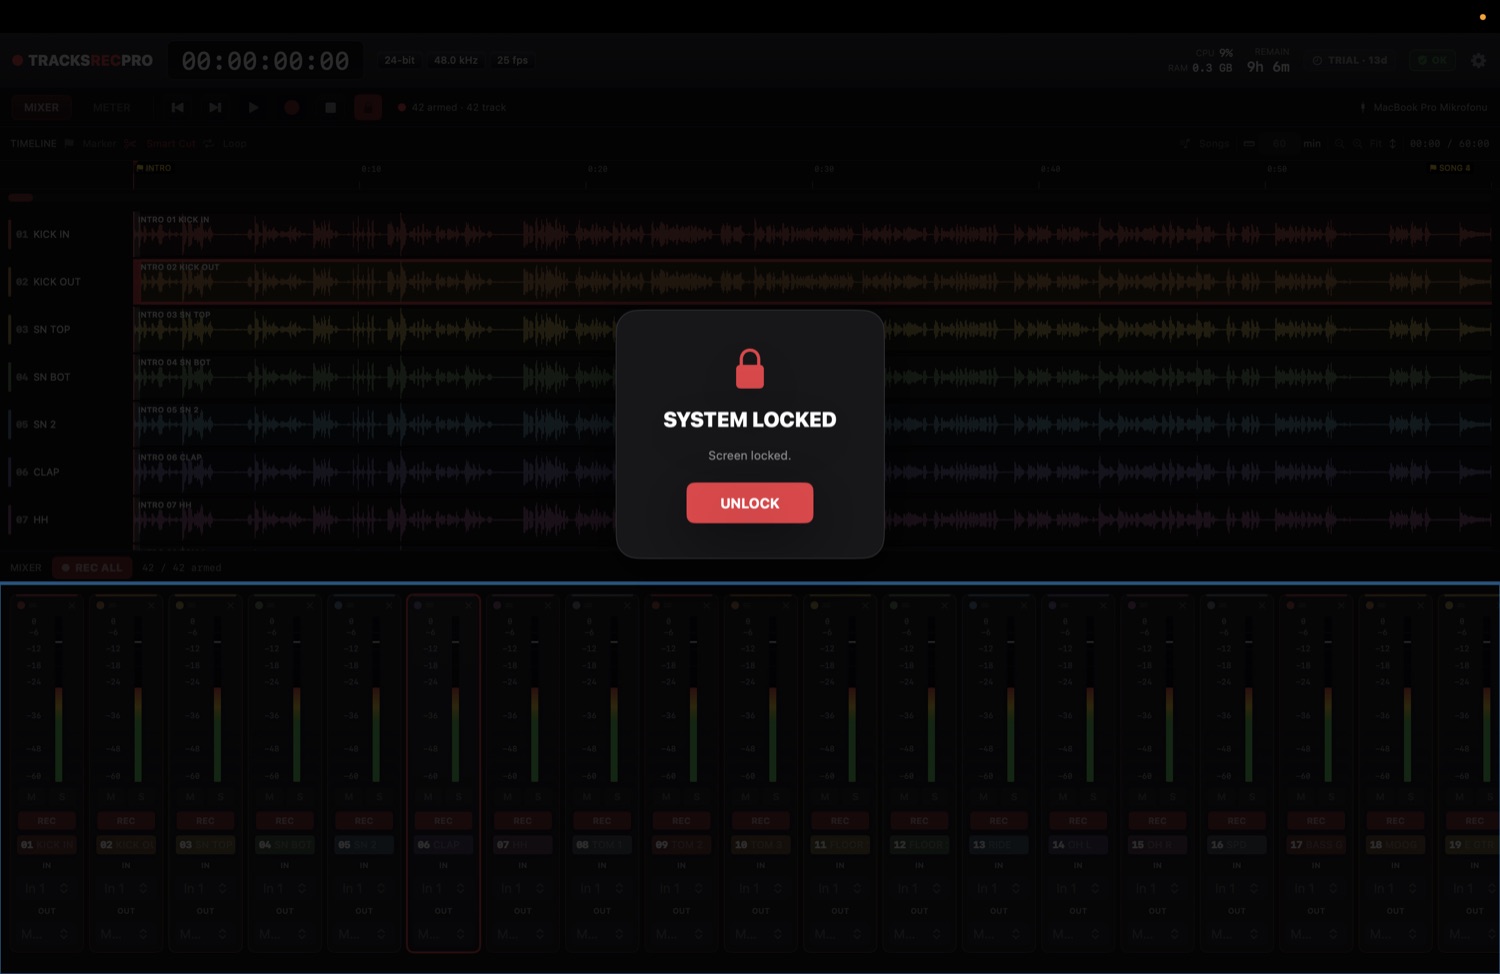Open the OUT dropdown on channel 07 HH
The width and height of the screenshot is (1500, 974).
(x=522, y=934)
